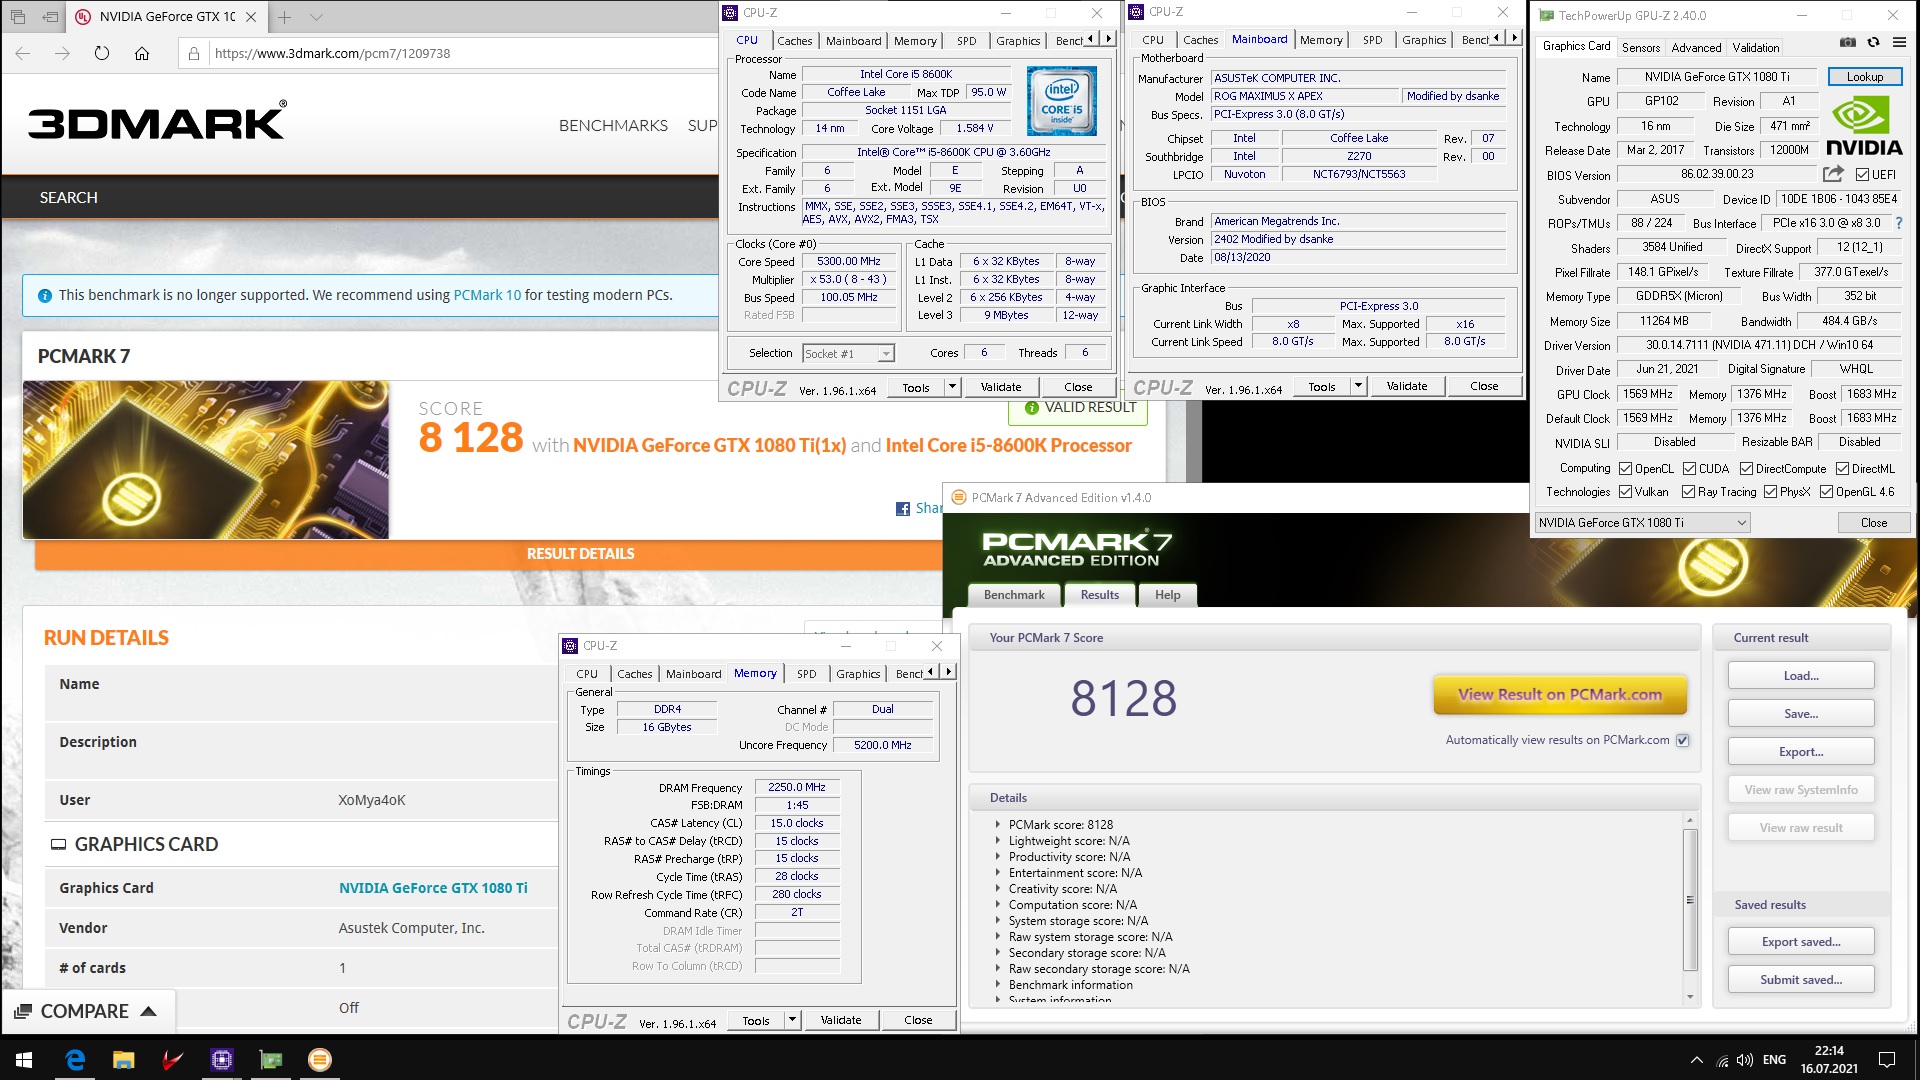This screenshot has width=1920, height=1080.
Task: Click the Facebook share icon
Action: [903, 509]
